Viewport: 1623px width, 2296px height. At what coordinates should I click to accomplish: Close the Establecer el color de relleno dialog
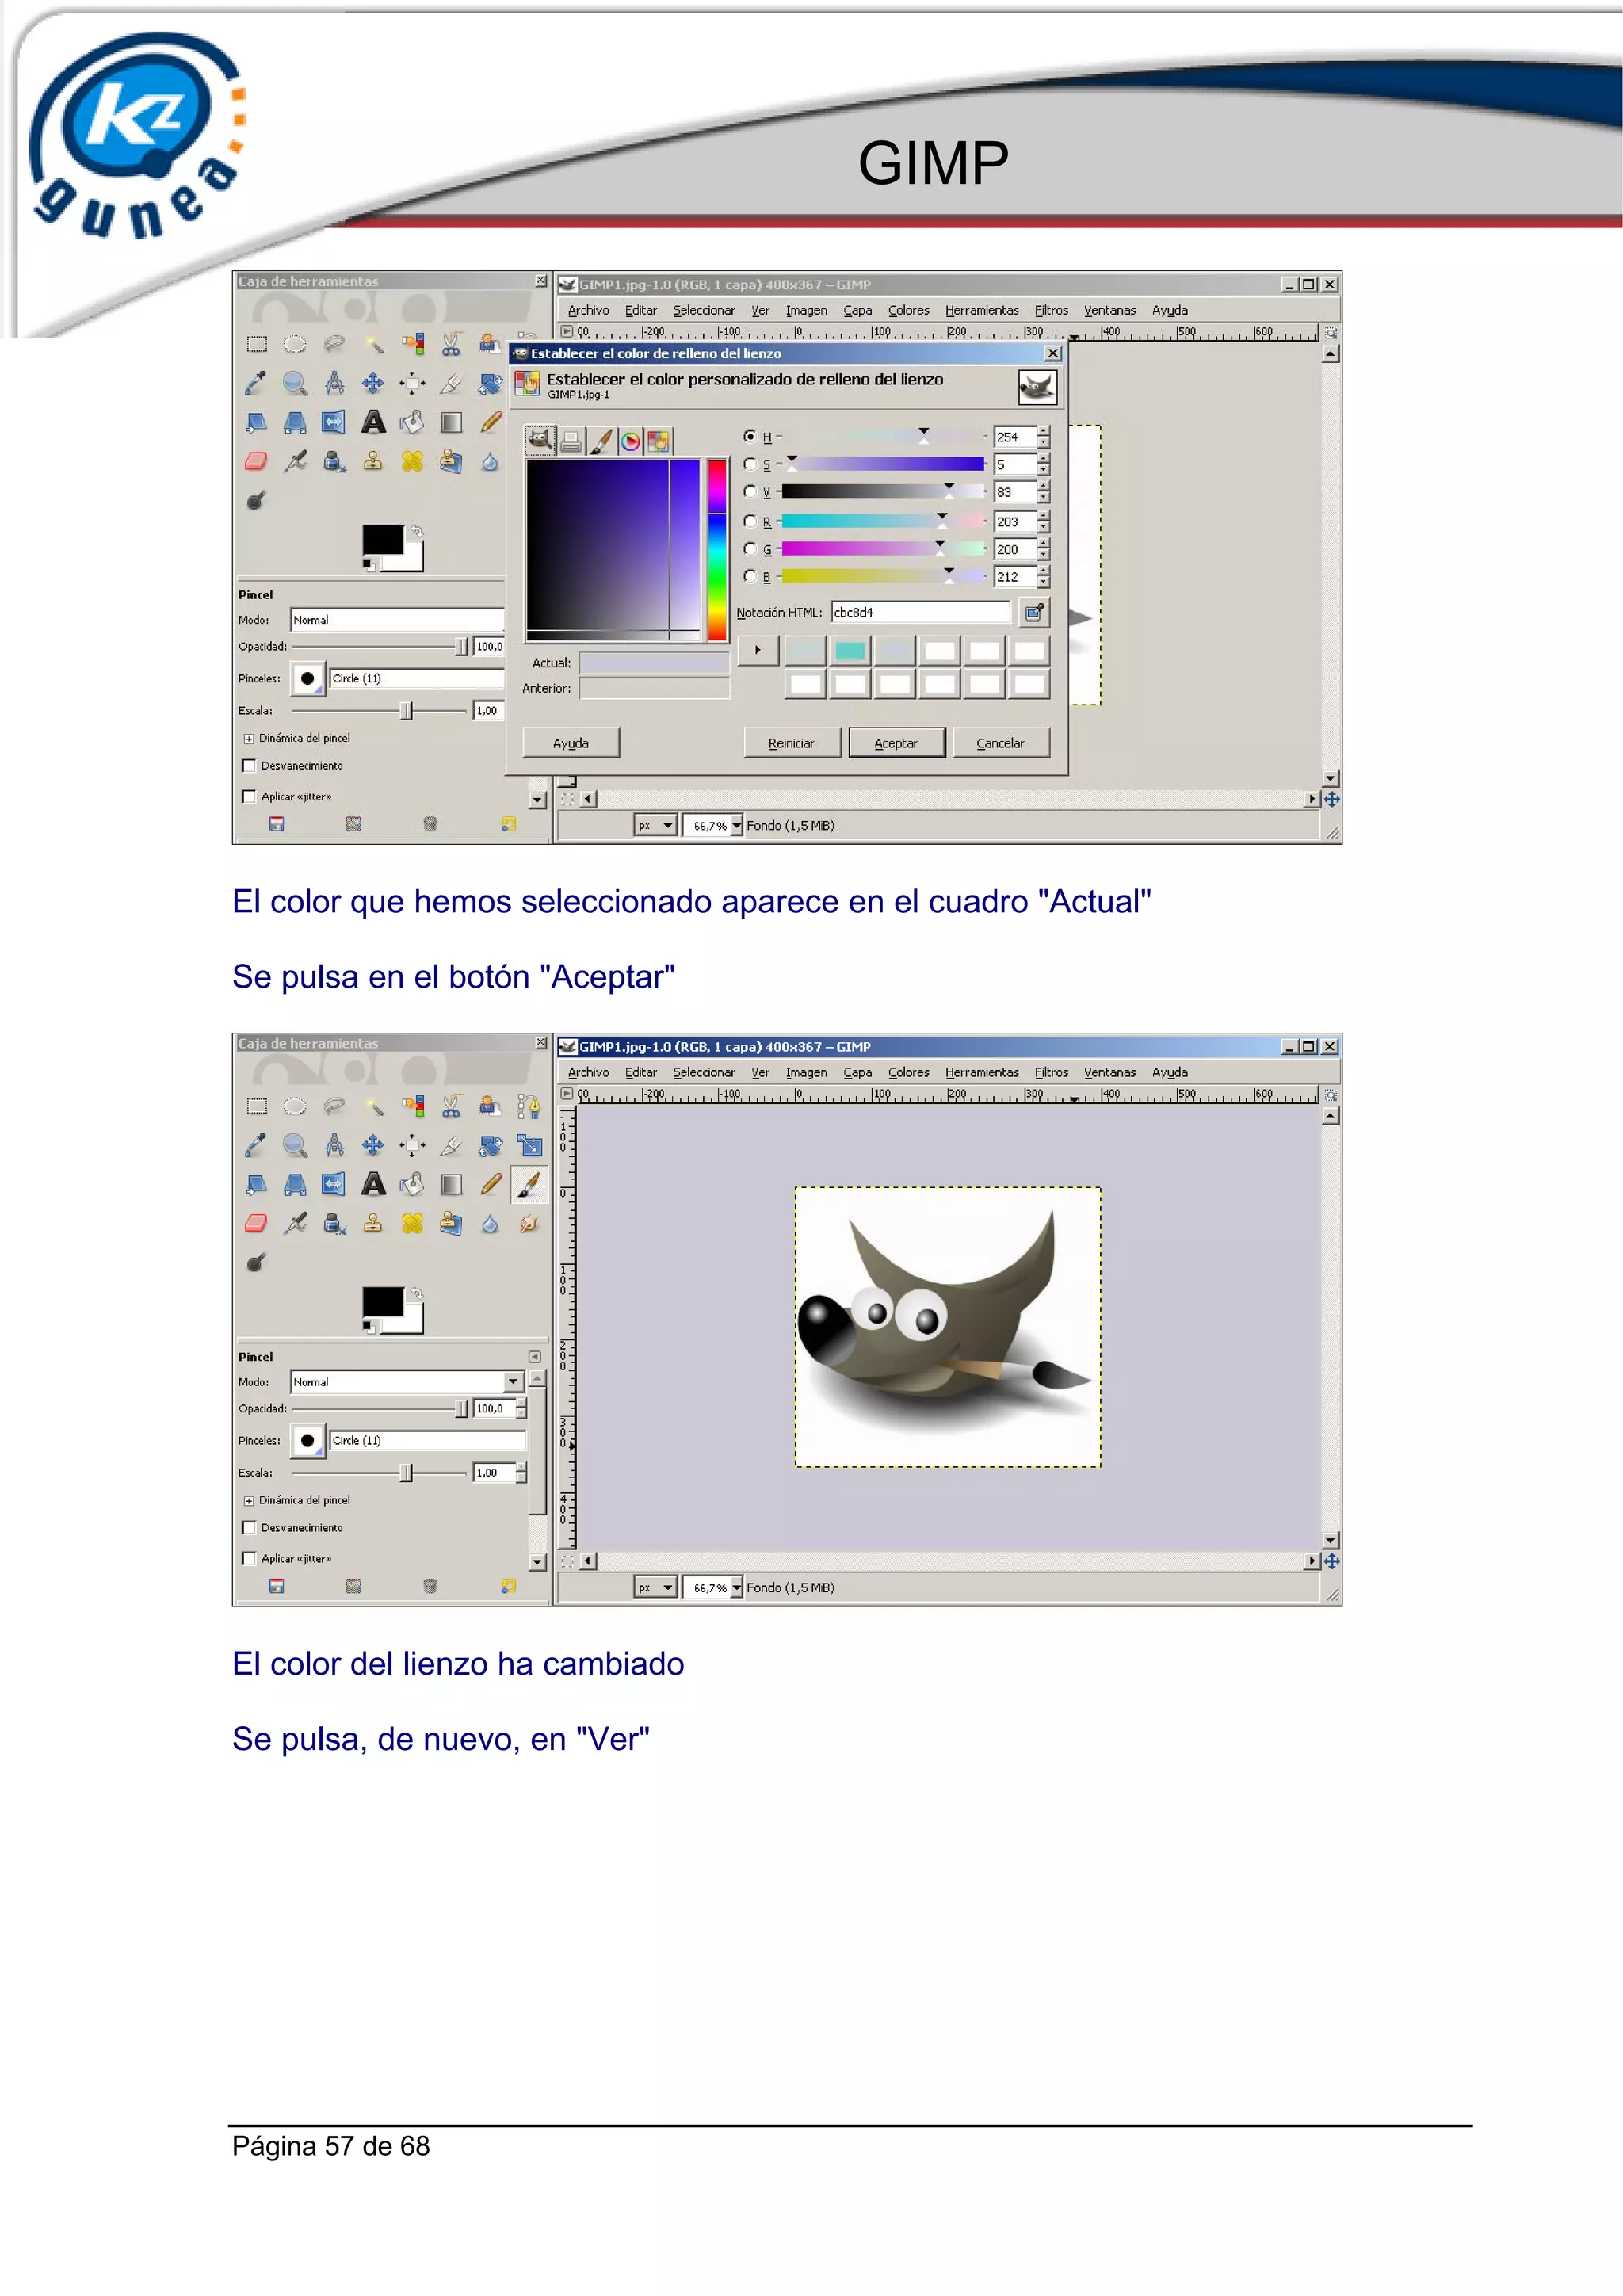(x=1052, y=353)
